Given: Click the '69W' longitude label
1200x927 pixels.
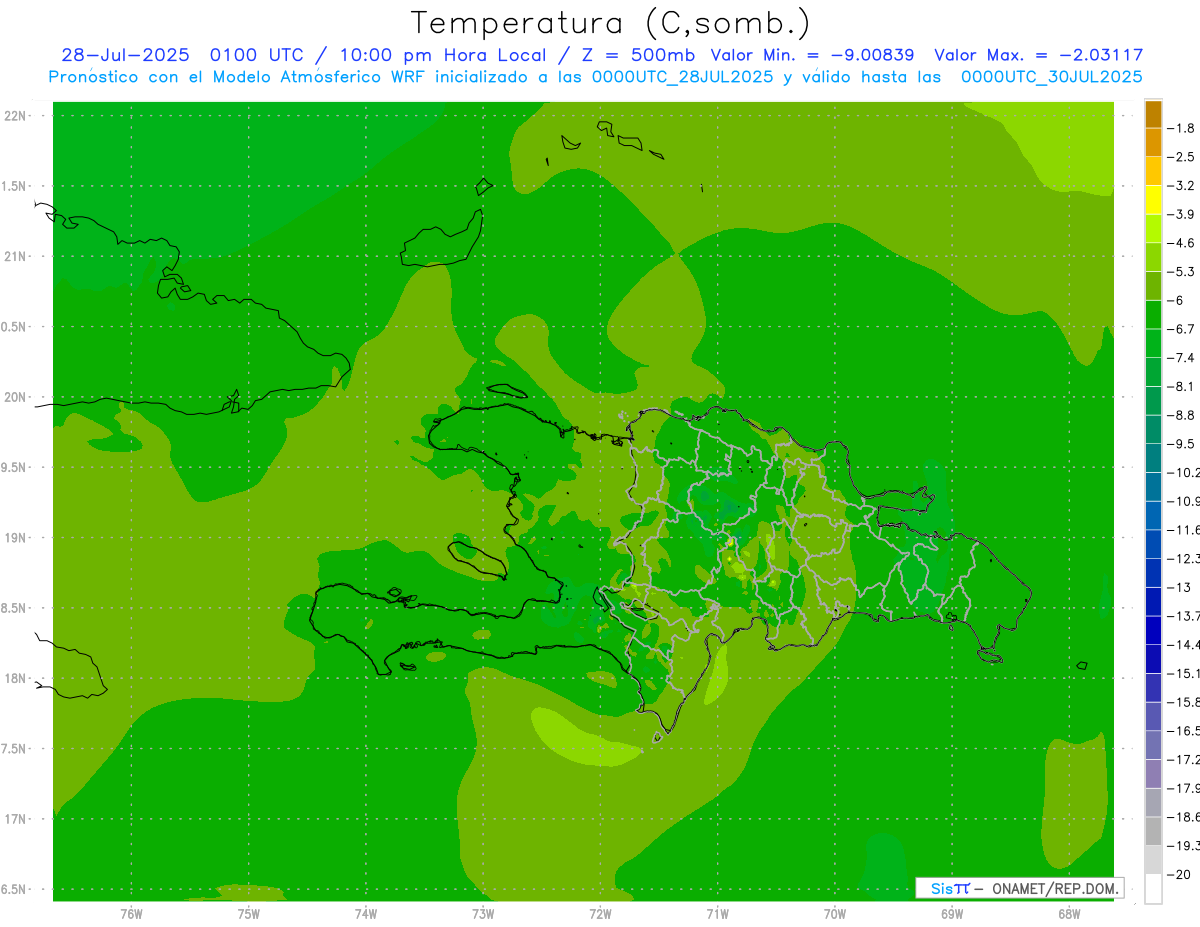Looking at the screenshot, I should coord(952,914).
